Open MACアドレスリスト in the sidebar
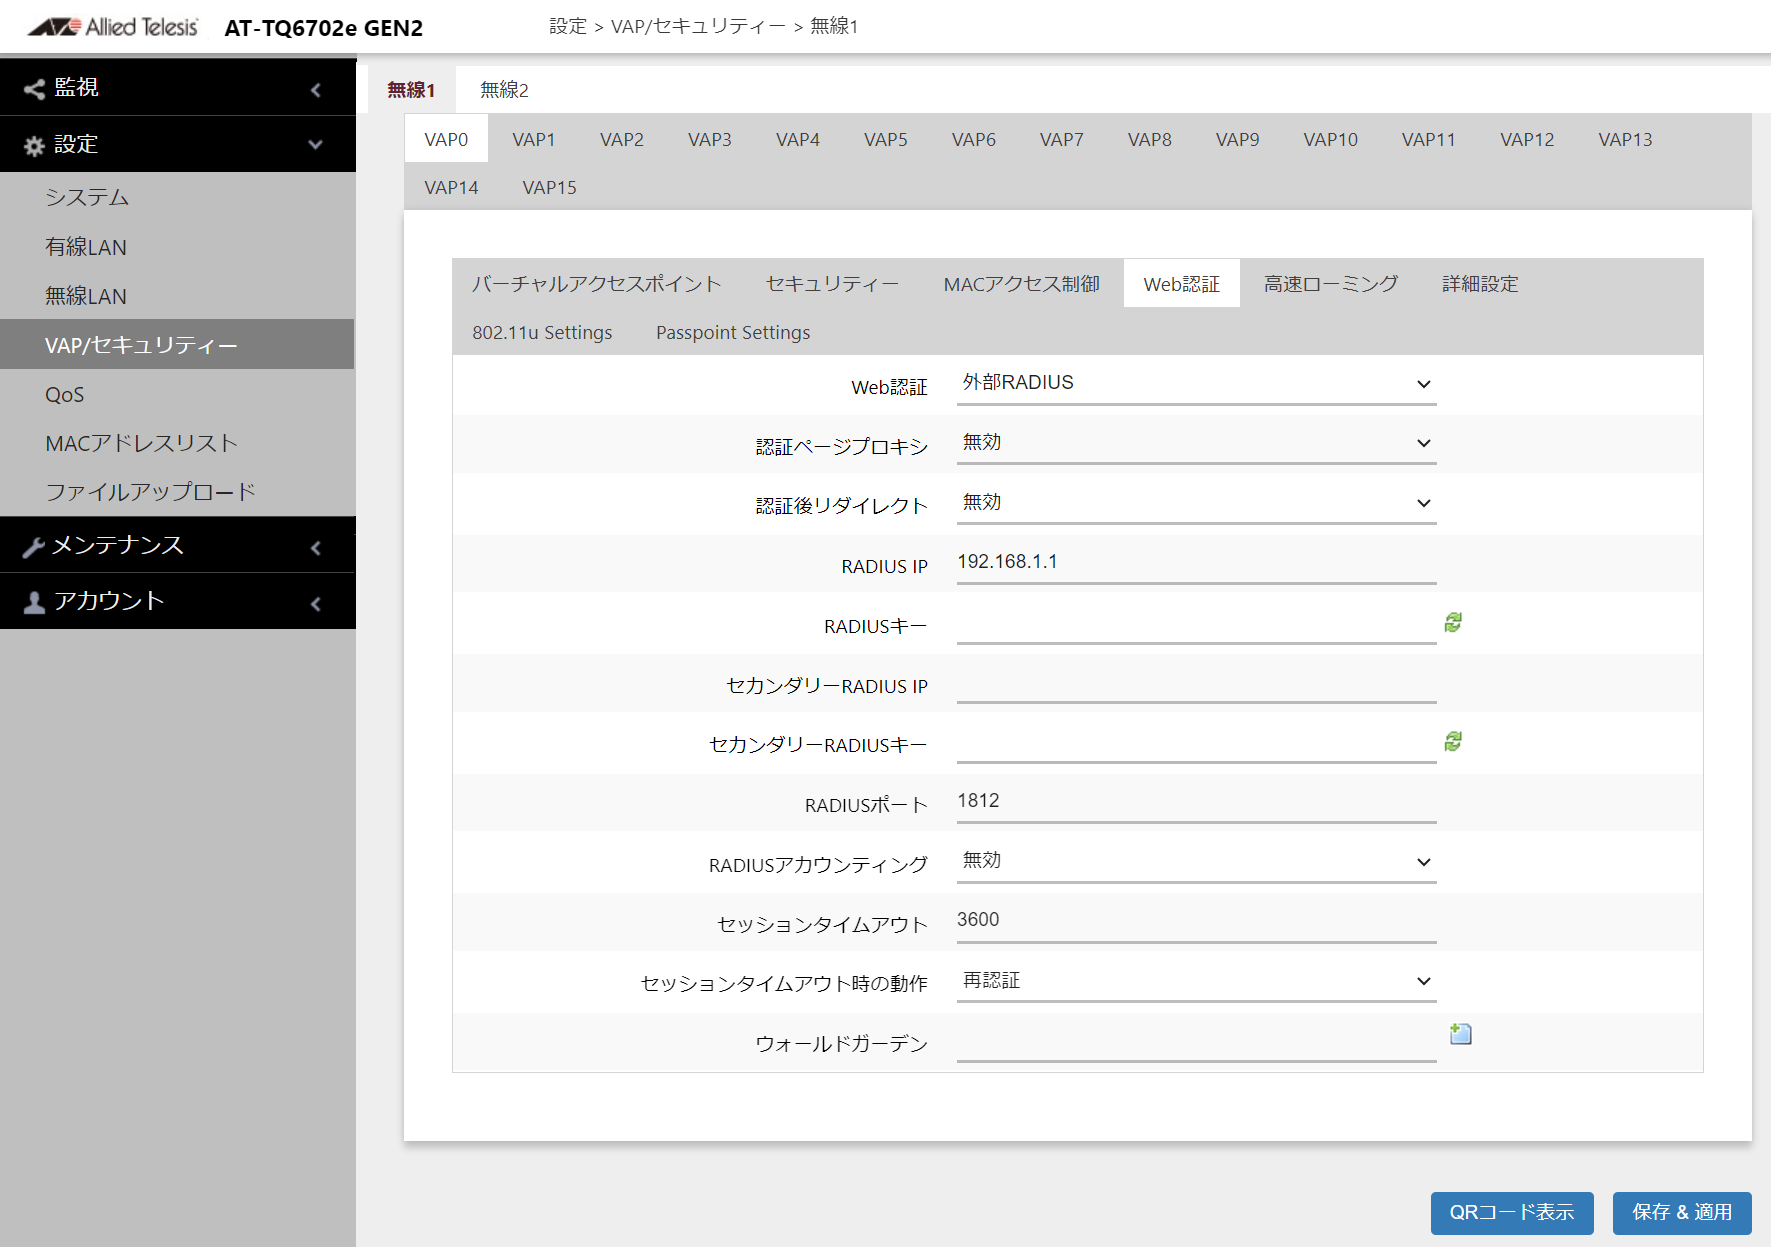The height and width of the screenshot is (1247, 1771). (178, 443)
